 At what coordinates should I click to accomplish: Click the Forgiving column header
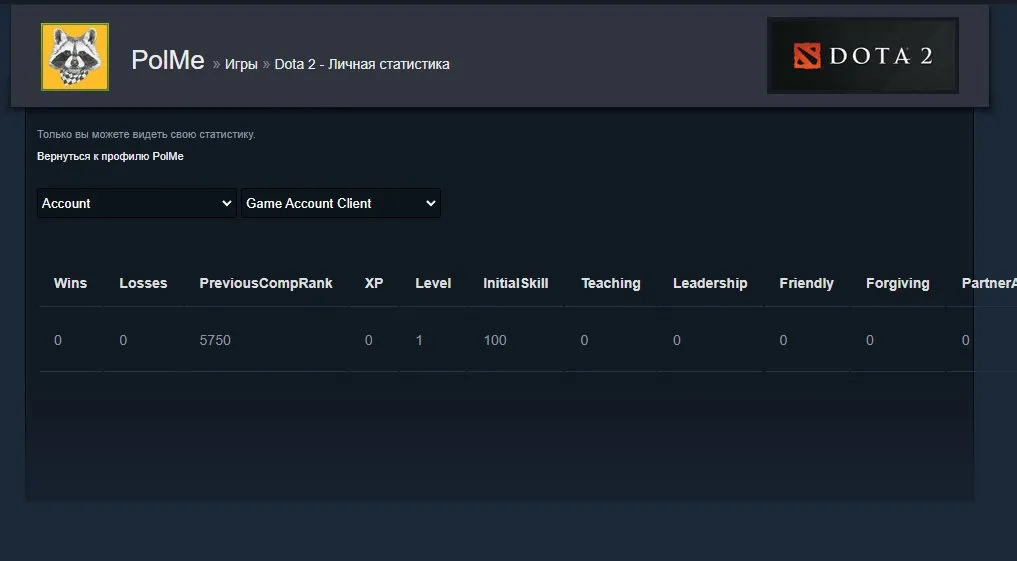898,283
